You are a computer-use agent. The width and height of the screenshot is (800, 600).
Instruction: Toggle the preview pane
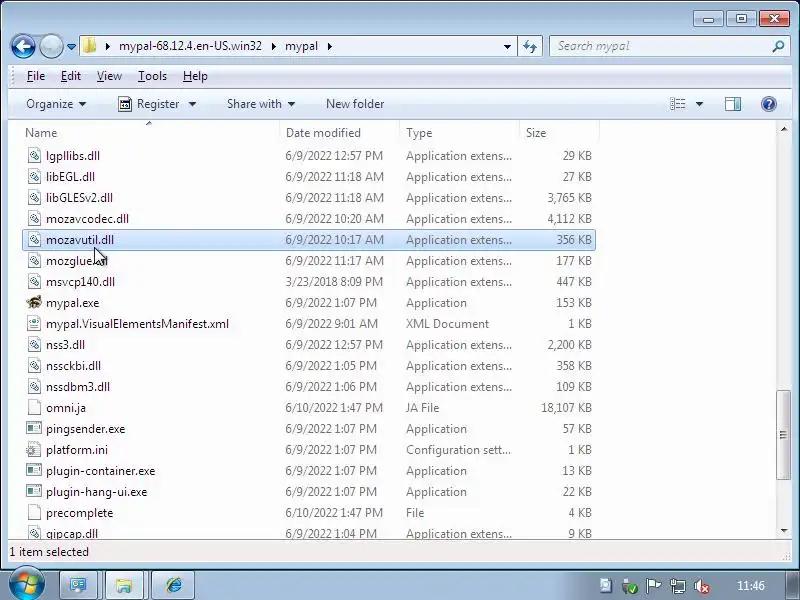(x=733, y=104)
